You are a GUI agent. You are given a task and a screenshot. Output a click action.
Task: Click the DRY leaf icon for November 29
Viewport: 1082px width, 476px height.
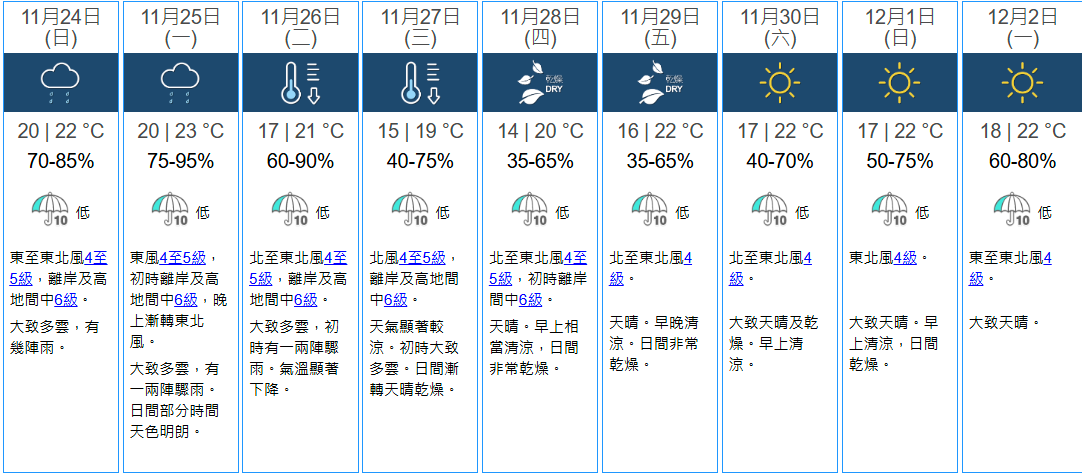click(660, 82)
